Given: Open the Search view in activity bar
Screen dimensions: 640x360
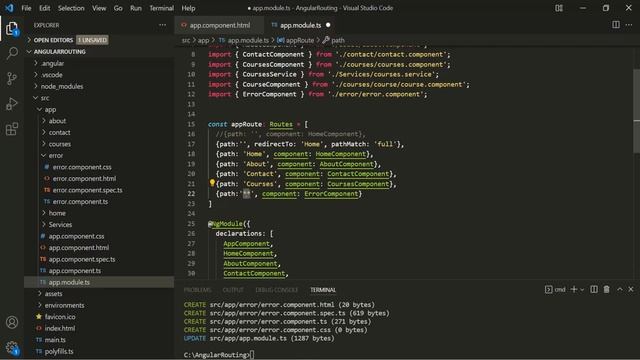Looking at the screenshot, I should point(12,53).
